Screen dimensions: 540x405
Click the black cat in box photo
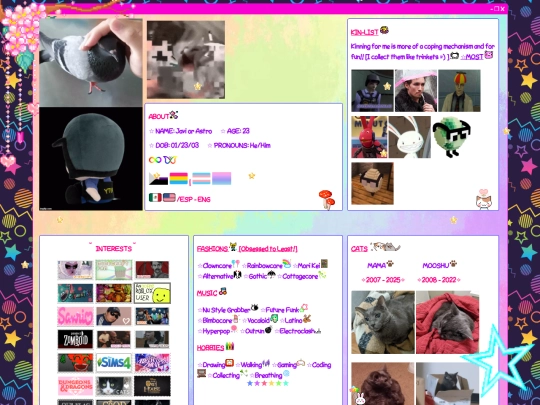(x=447, y=384)
